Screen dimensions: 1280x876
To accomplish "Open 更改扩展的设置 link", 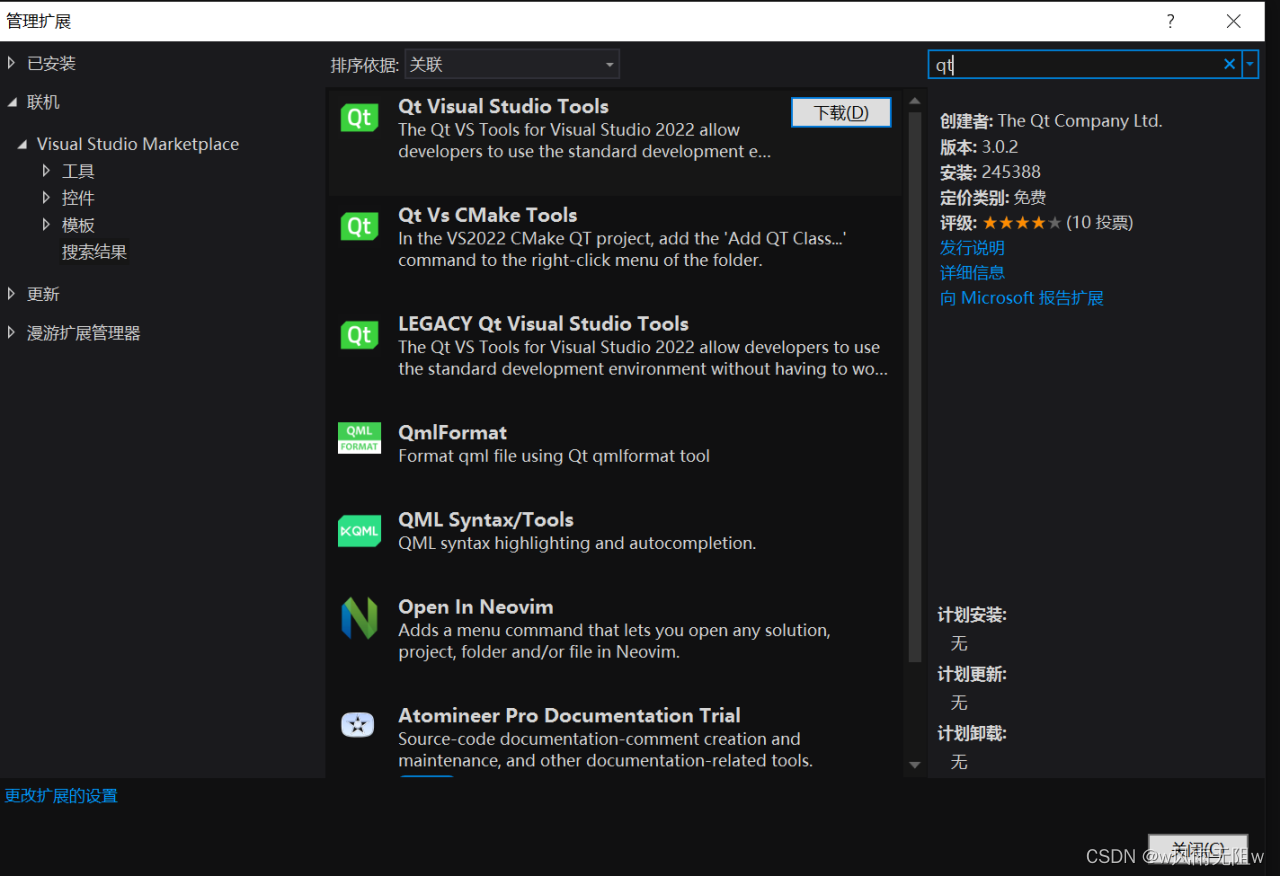I will point(61,796).
